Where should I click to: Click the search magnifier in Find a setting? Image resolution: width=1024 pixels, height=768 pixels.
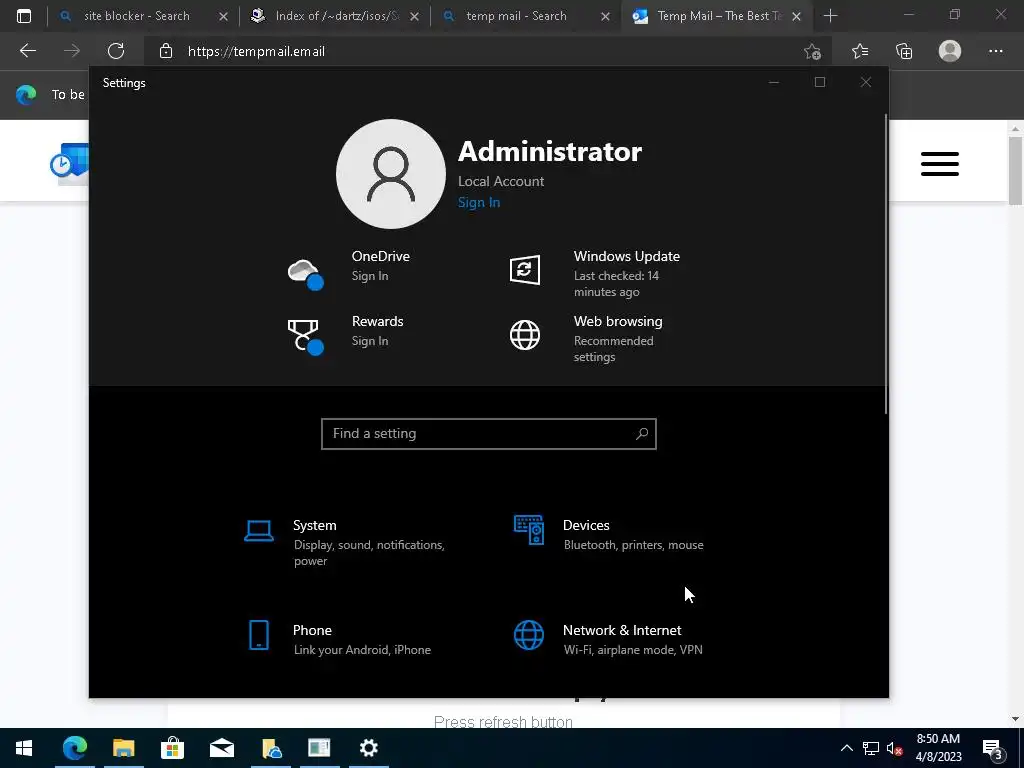[642, 434]
